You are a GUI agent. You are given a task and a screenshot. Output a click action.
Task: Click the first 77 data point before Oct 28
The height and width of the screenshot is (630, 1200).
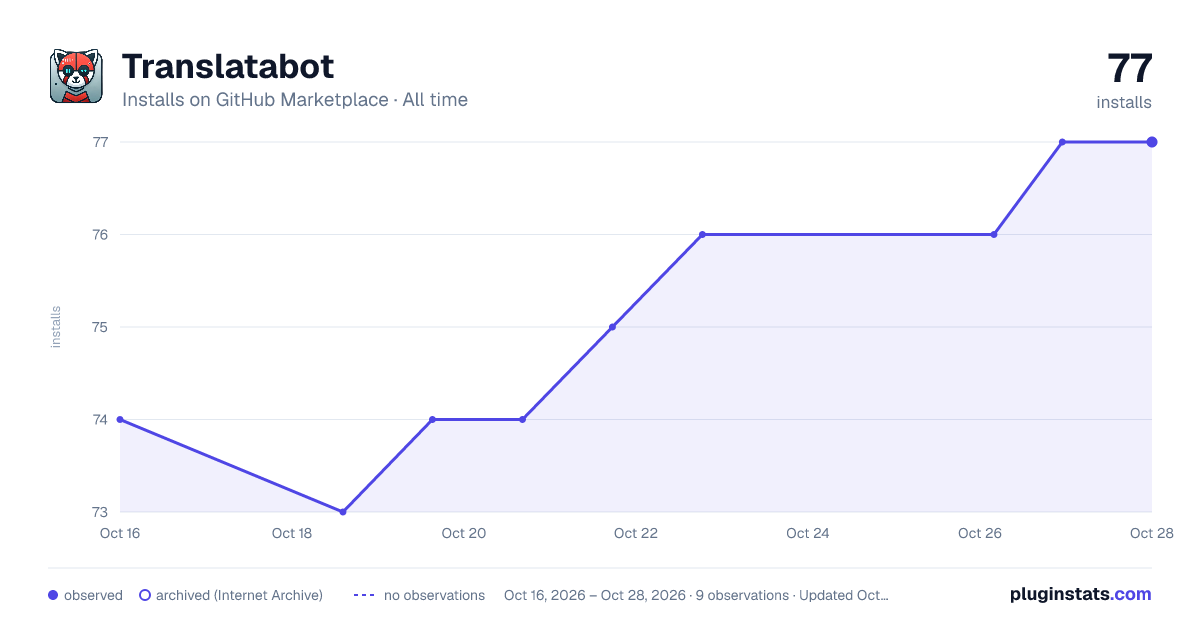[x=1062, y=142]
